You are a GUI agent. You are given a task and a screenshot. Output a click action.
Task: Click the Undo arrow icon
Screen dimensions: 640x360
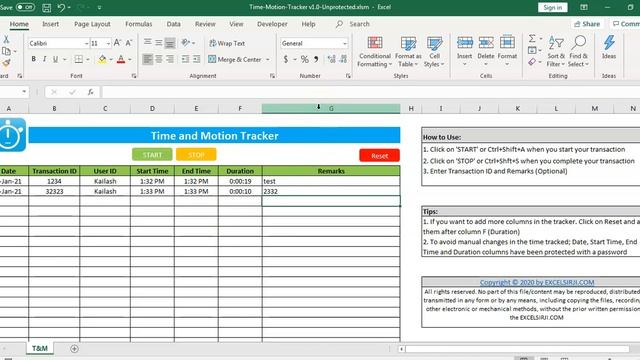click(61, 7)
